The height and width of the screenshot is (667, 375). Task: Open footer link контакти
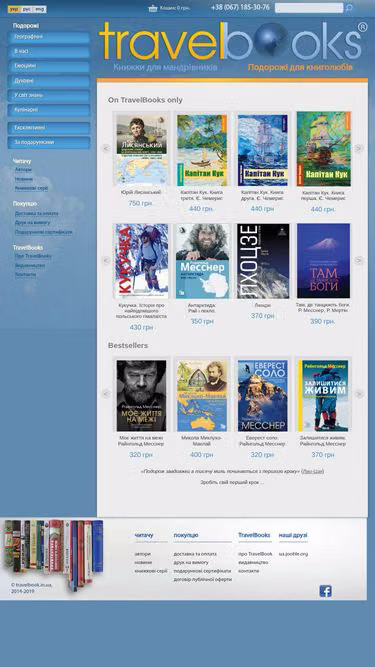pyautogui.click(x=248, y=571)
